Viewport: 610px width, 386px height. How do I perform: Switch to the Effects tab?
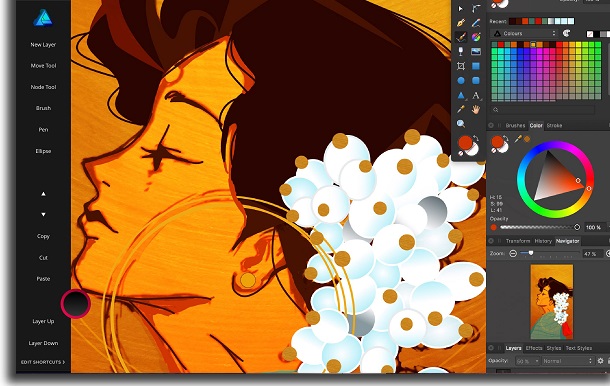pyautogui.click(x=534, y=348)
